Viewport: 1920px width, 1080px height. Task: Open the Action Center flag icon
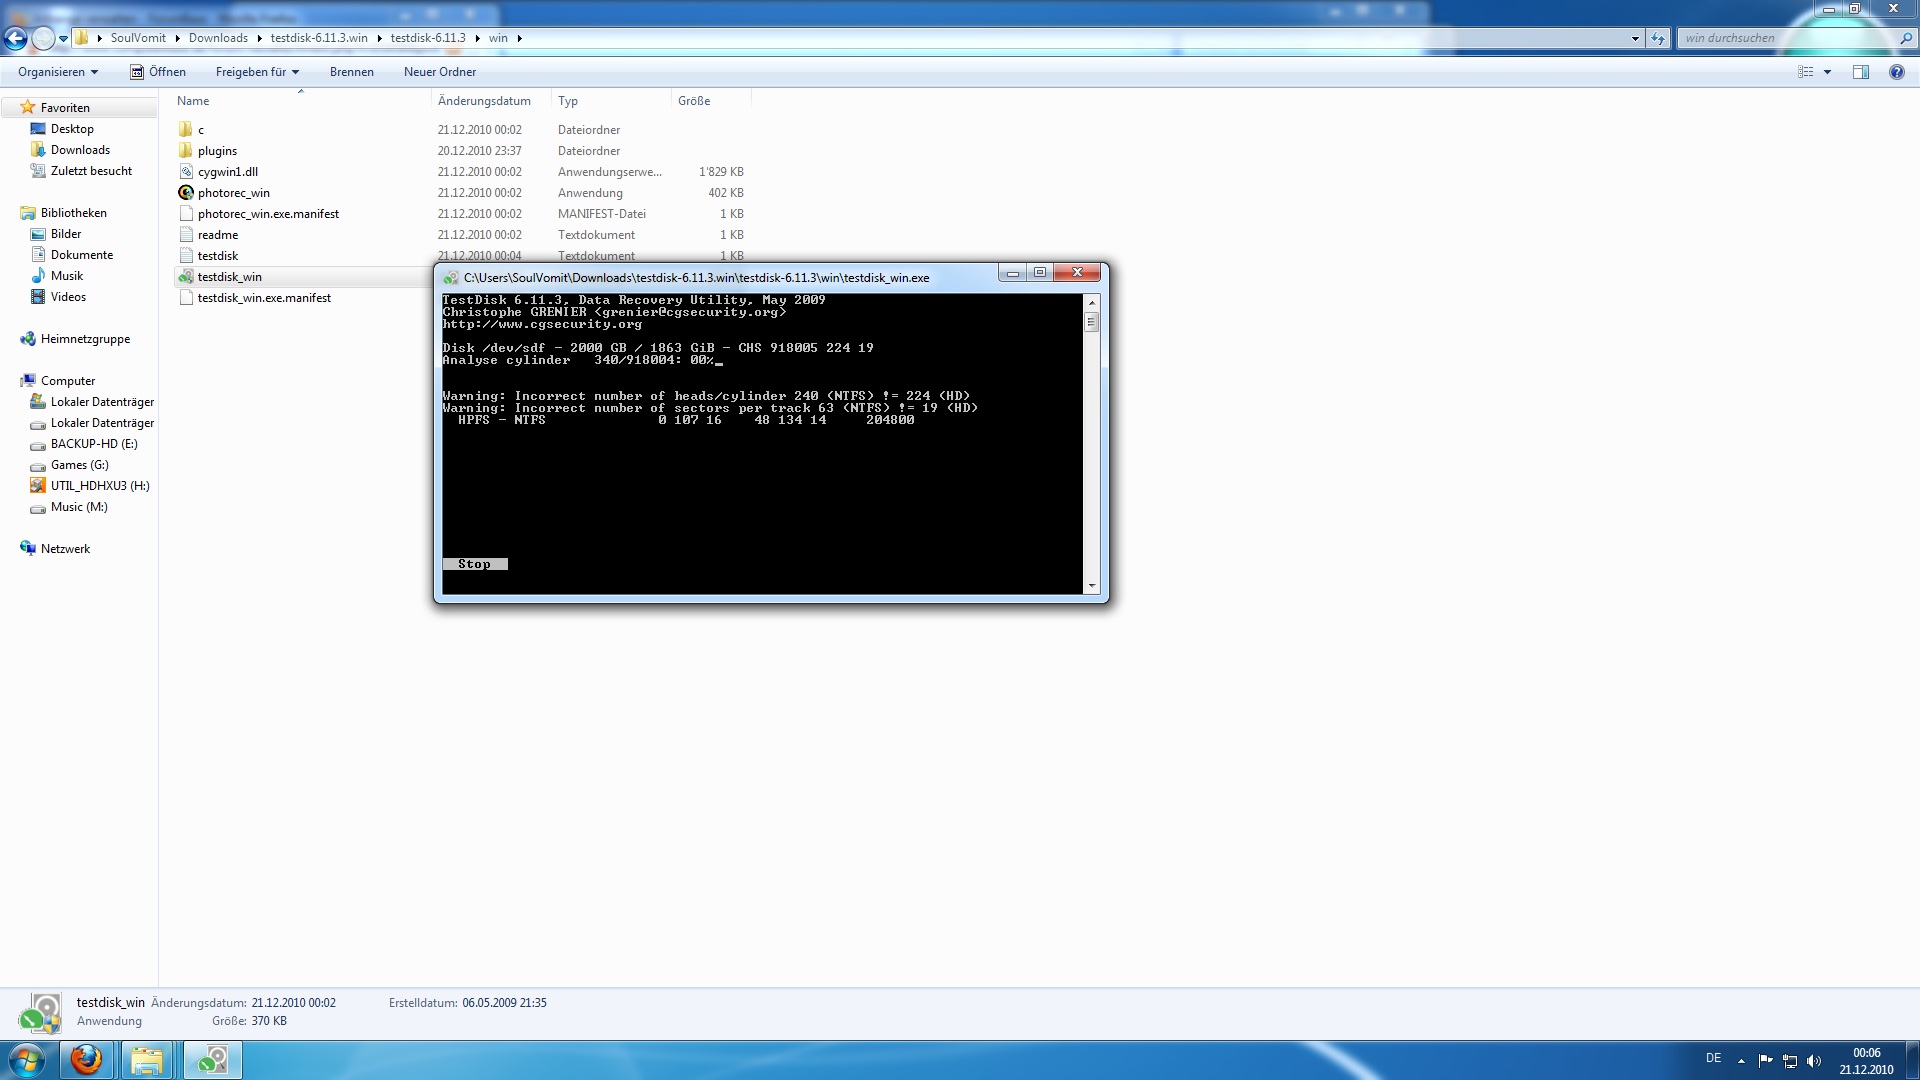click(1765, 1060)
